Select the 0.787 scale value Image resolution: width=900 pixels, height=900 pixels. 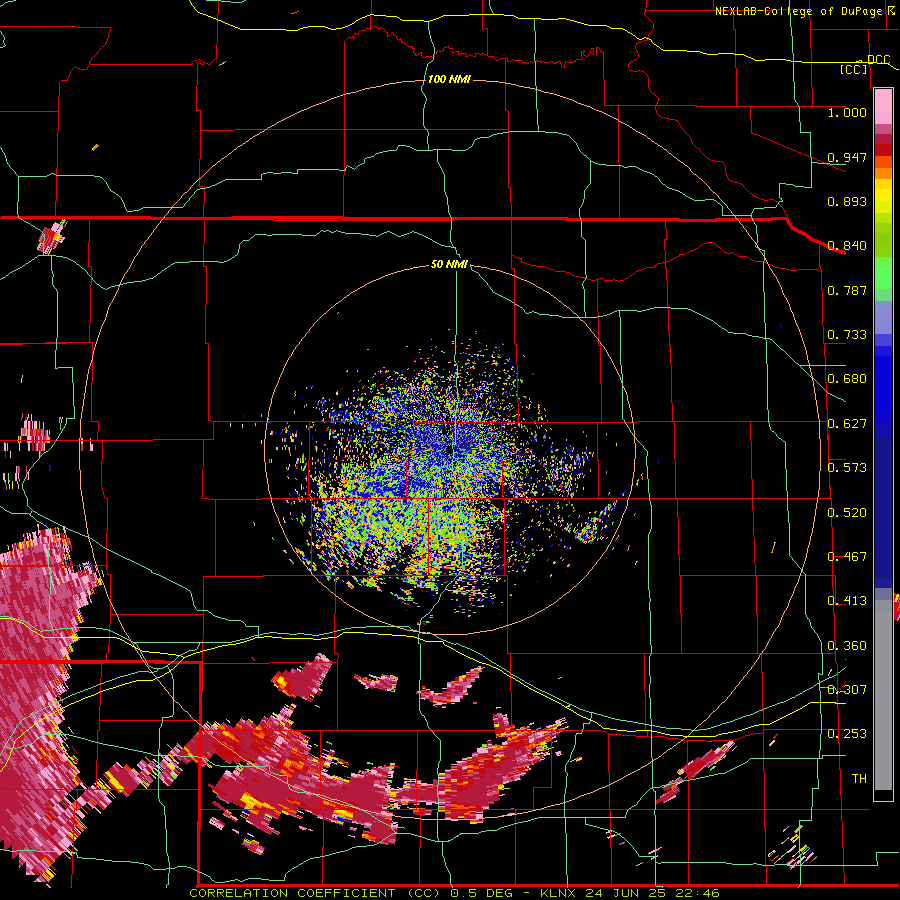[847, 290]
